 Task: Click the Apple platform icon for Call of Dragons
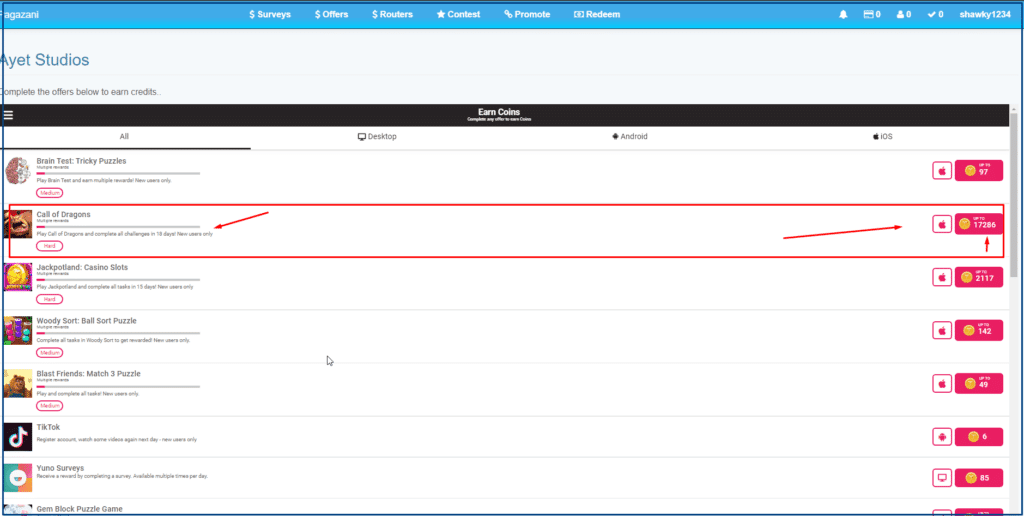(x=941, y=224)
